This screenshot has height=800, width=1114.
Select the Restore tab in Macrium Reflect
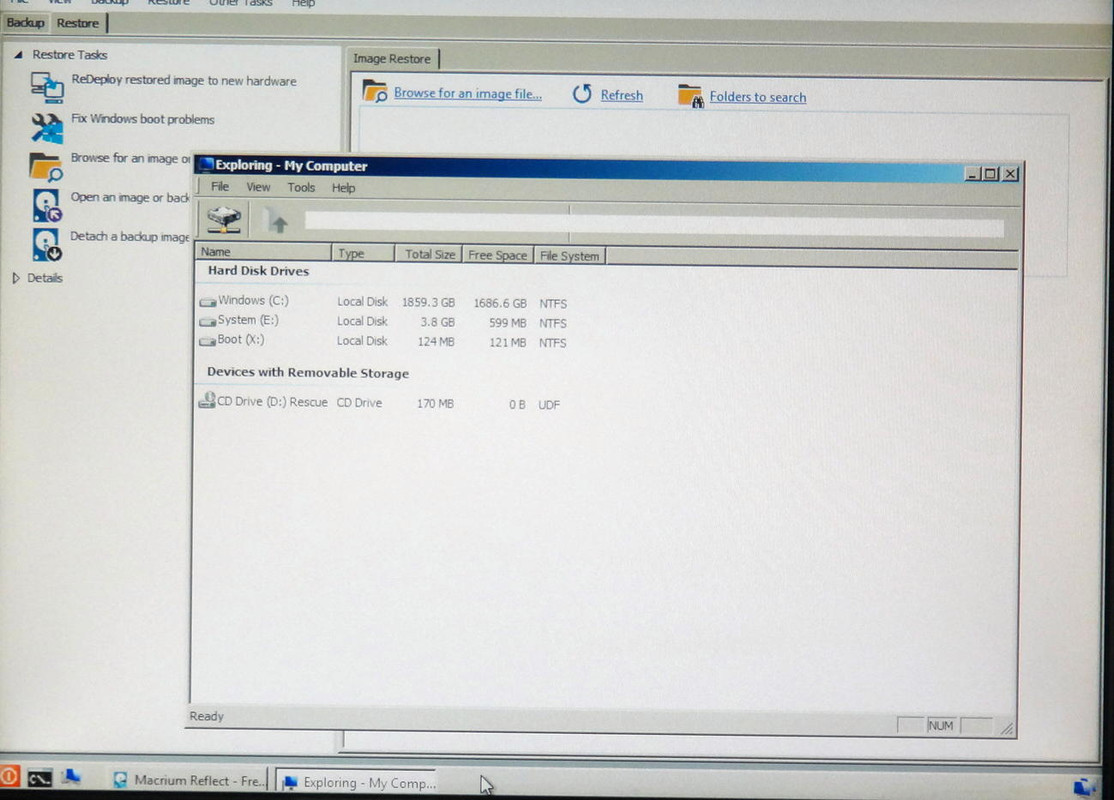coord(77,23)
